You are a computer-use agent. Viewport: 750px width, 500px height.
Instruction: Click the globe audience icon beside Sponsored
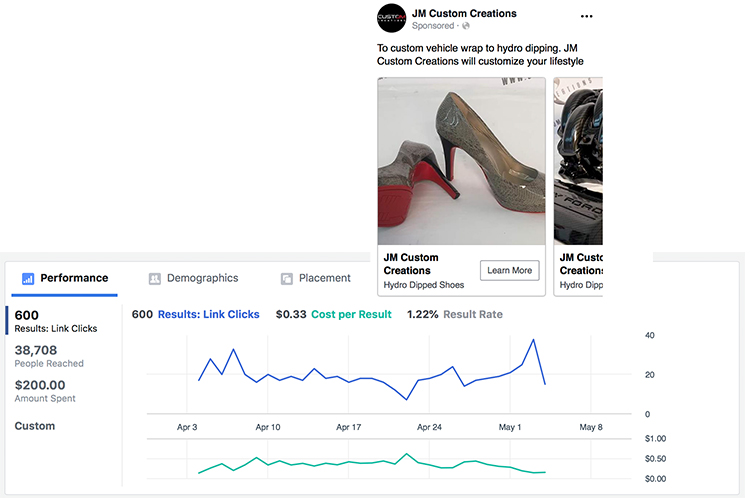click(465, 26)
